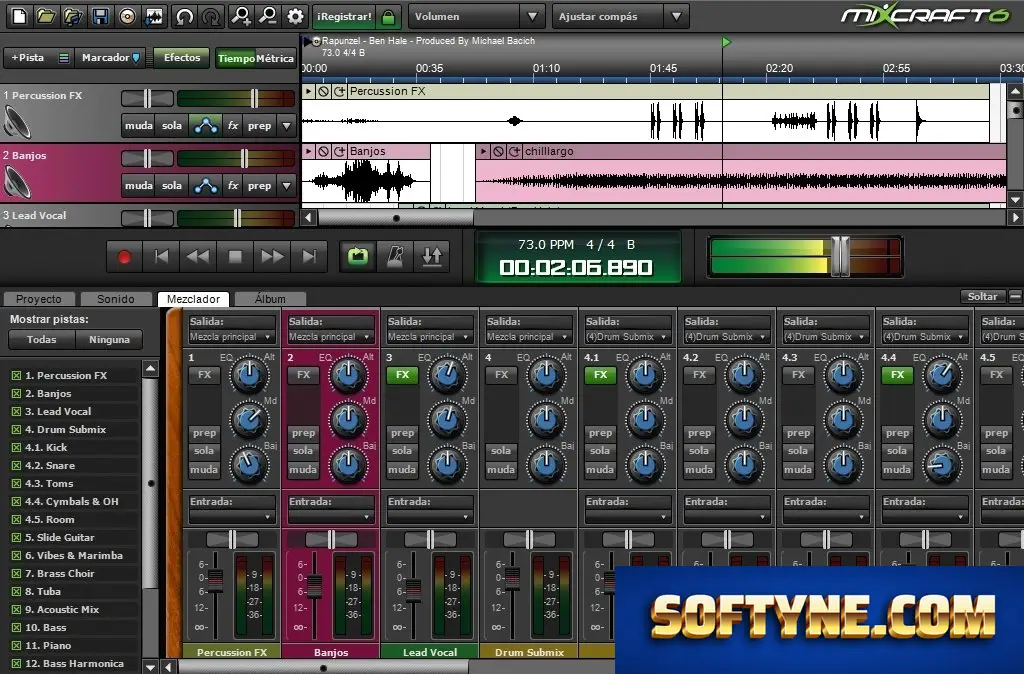Click the save project floppy icon
Screen dimensions: 1024x674
click(100, 16)
